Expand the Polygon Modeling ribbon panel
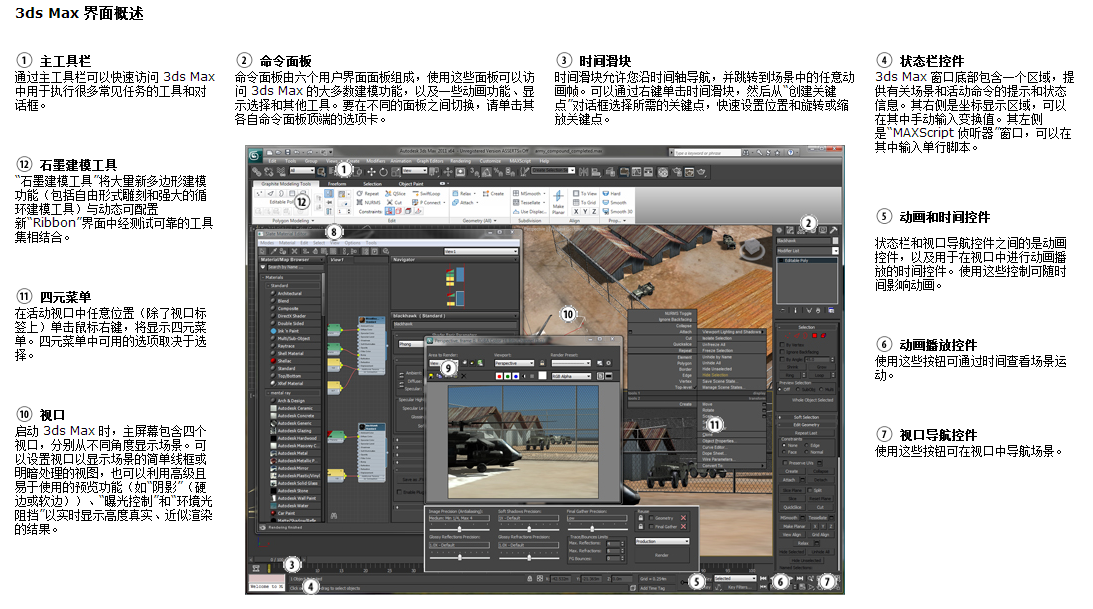 (x=293, y=221)
